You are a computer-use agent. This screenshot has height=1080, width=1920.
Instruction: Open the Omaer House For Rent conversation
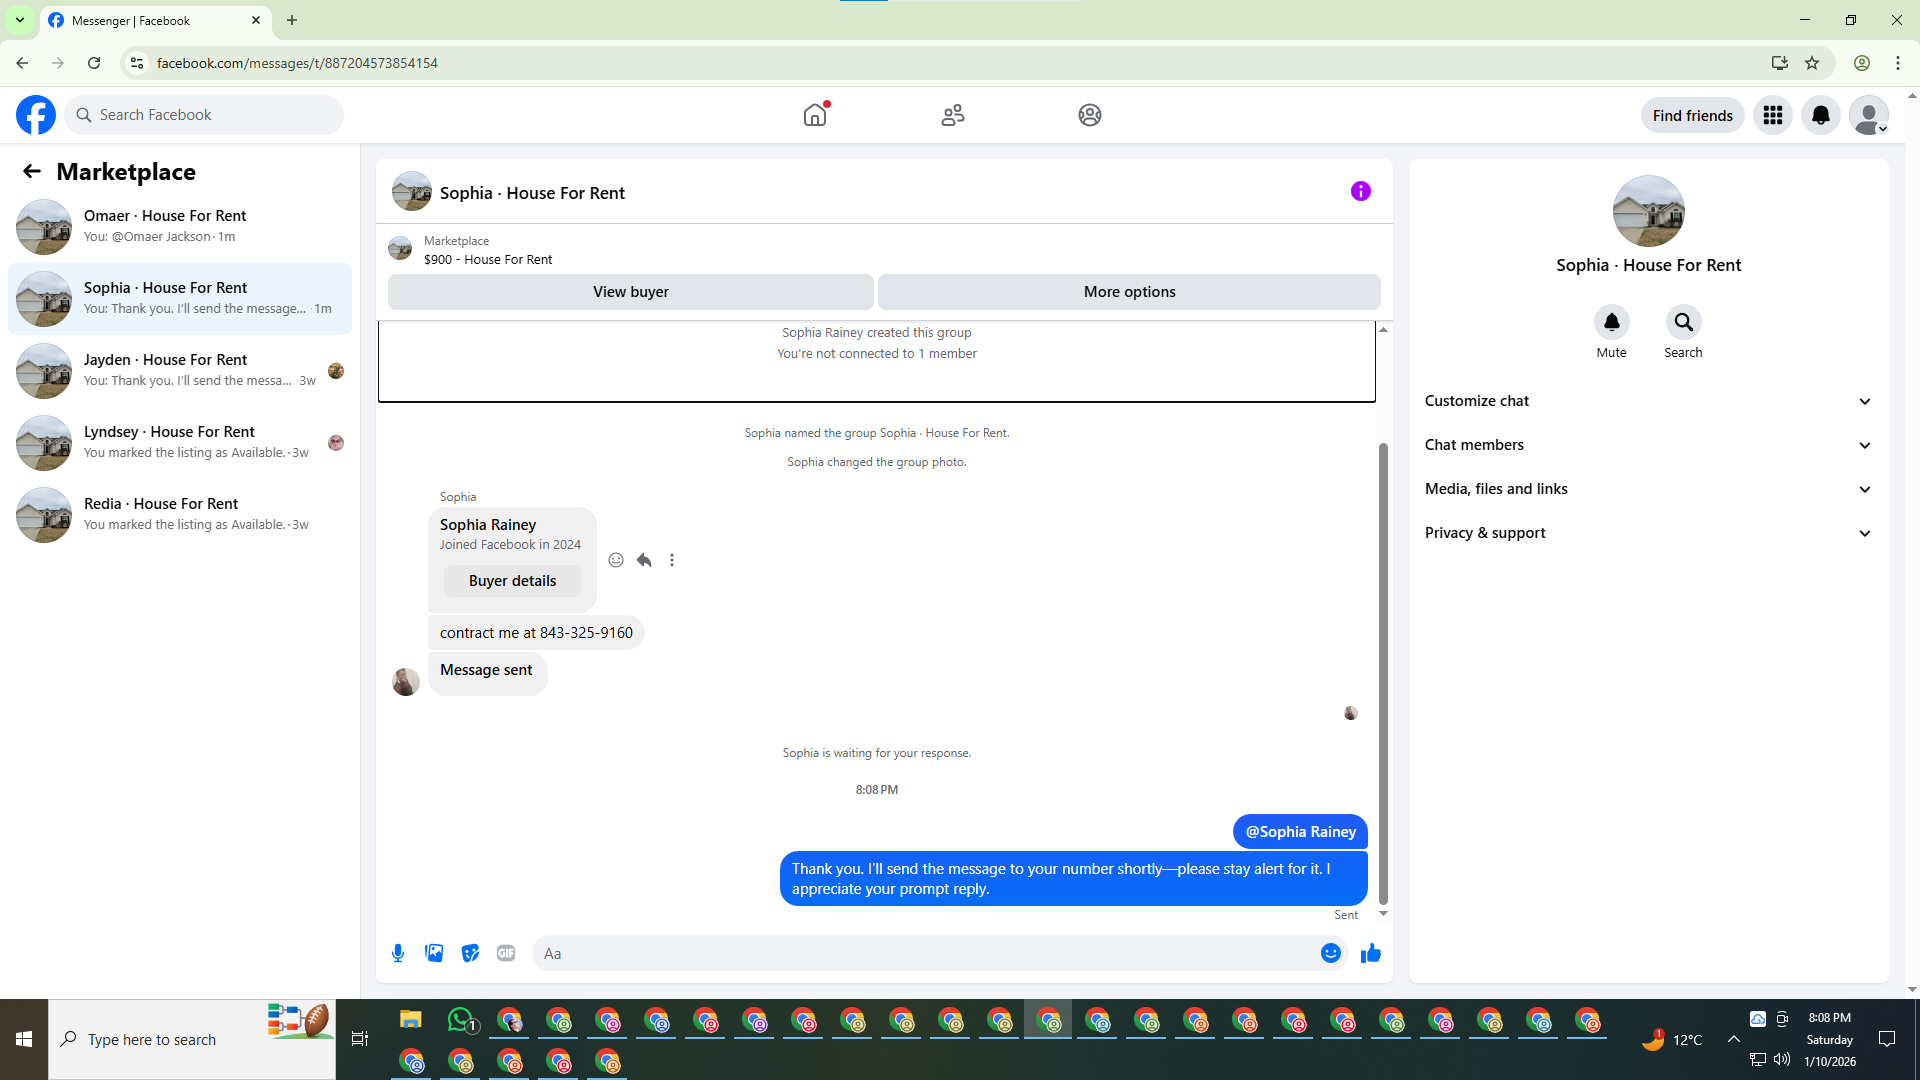tap(180, 226)
